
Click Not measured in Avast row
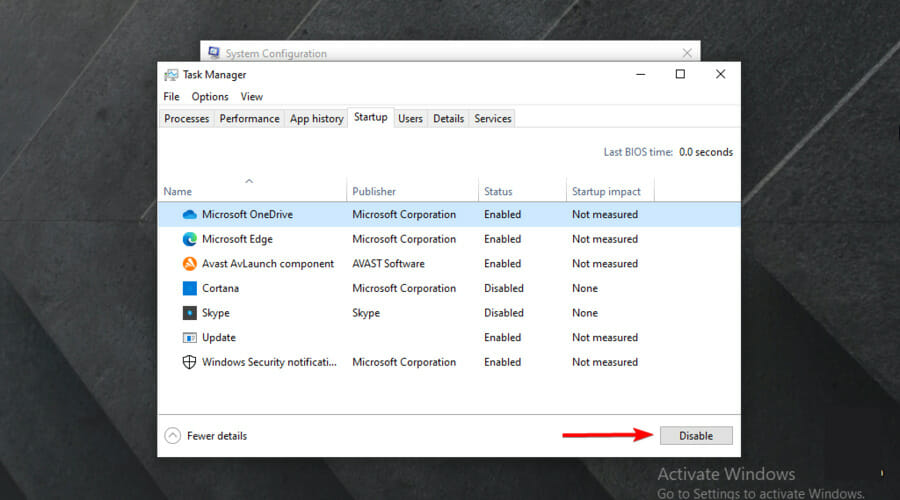point(605,264)
